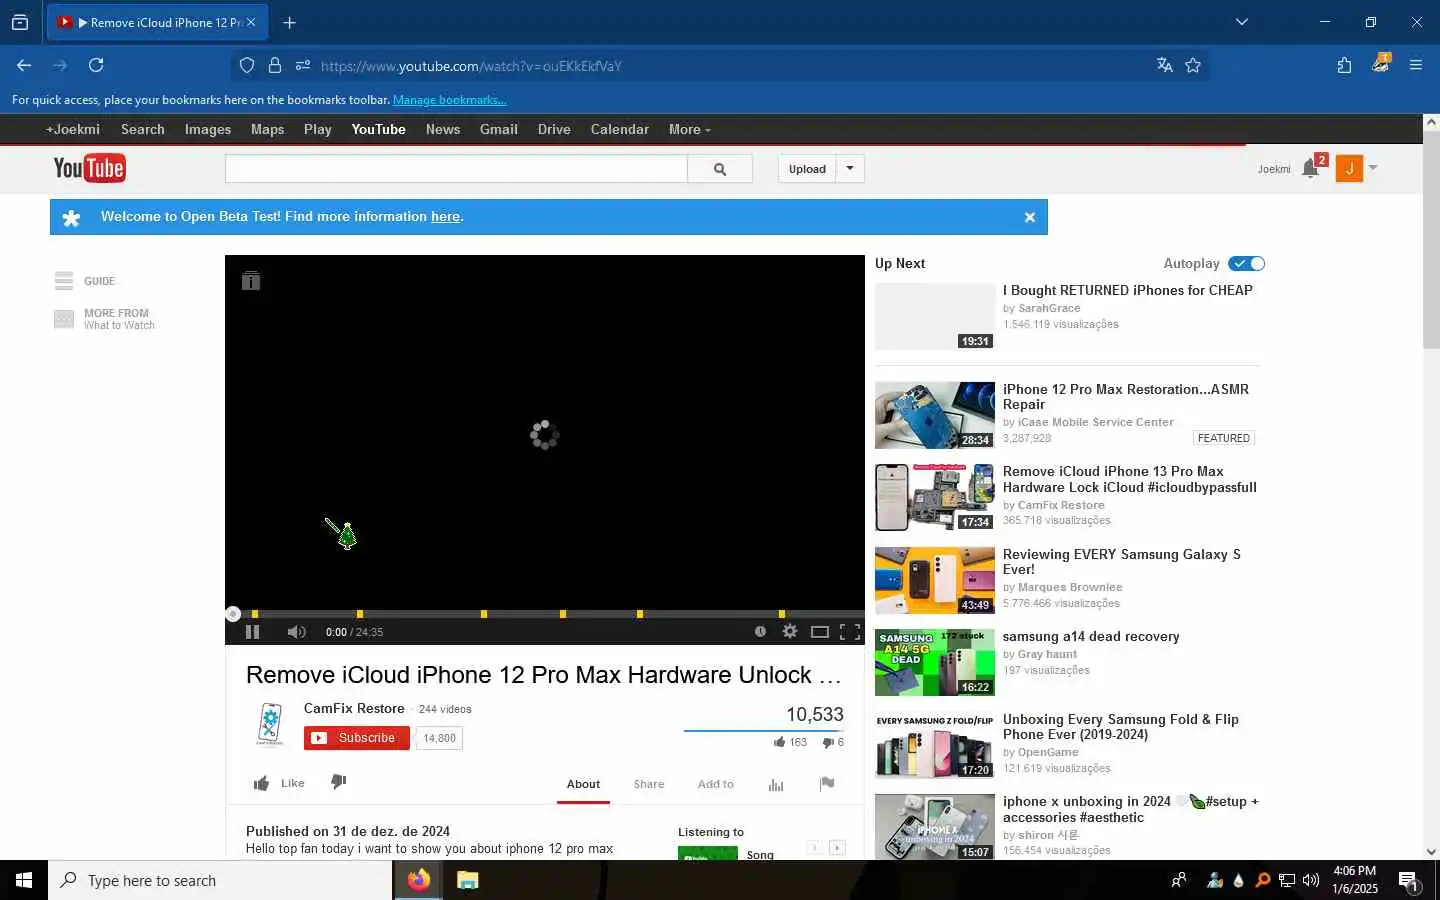Expand the Upload dropdown arrow
Viewport: 1440px width, 900px height.
click(x=850, y=169)
